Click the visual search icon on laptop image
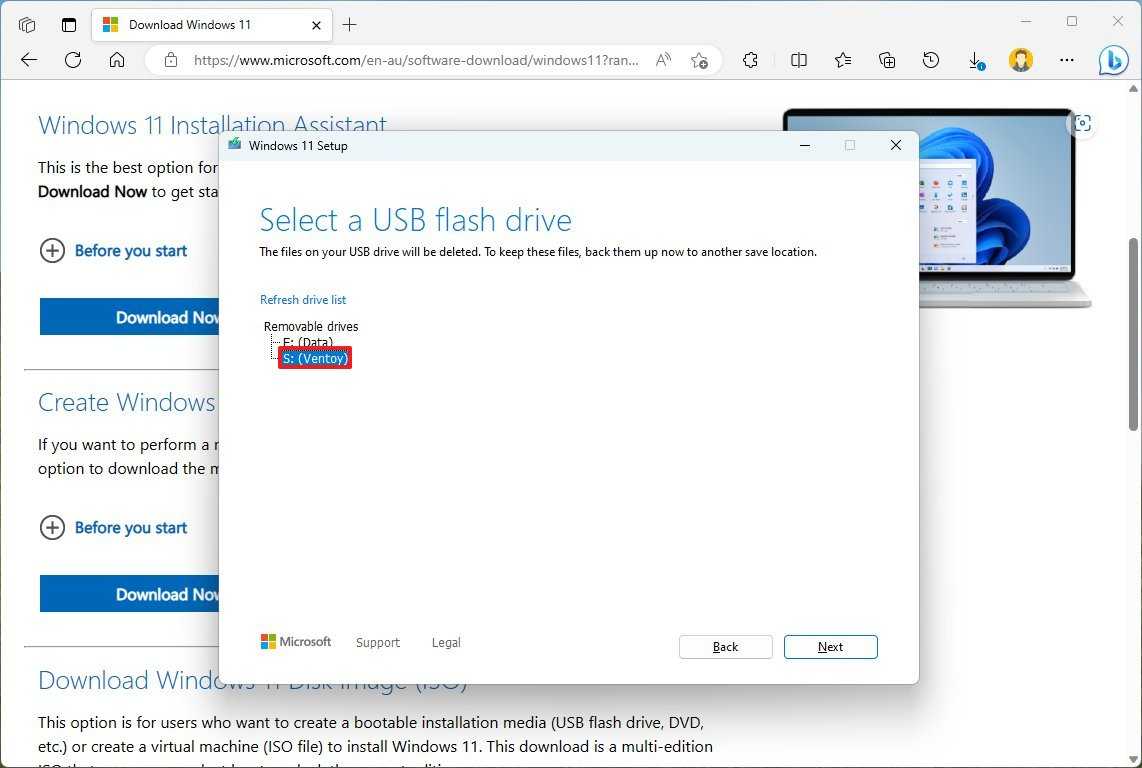Screen dimensions: 1142x768 [x=1082, y=123]
